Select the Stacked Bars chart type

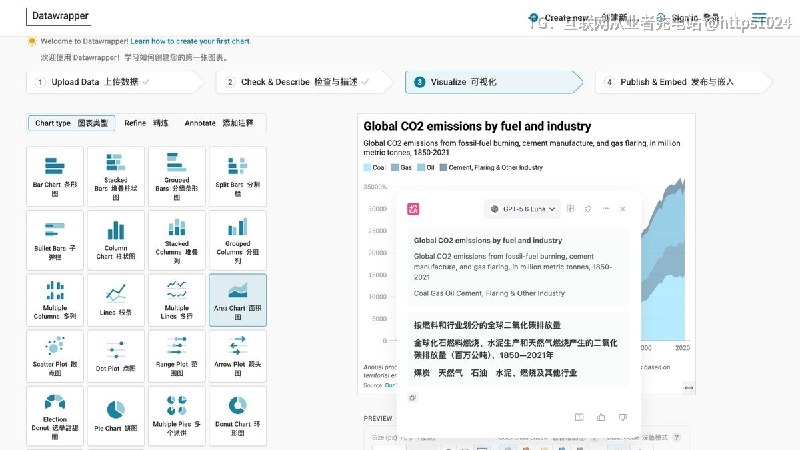(x=116, y=177)
